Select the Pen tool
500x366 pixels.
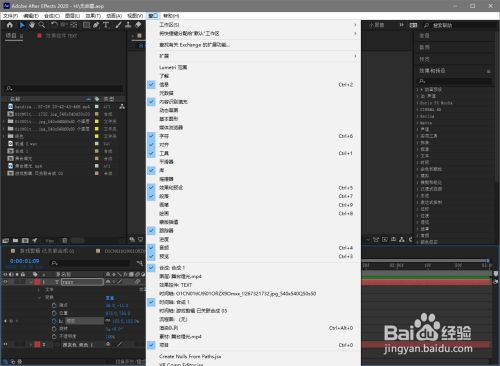(96, 25)
